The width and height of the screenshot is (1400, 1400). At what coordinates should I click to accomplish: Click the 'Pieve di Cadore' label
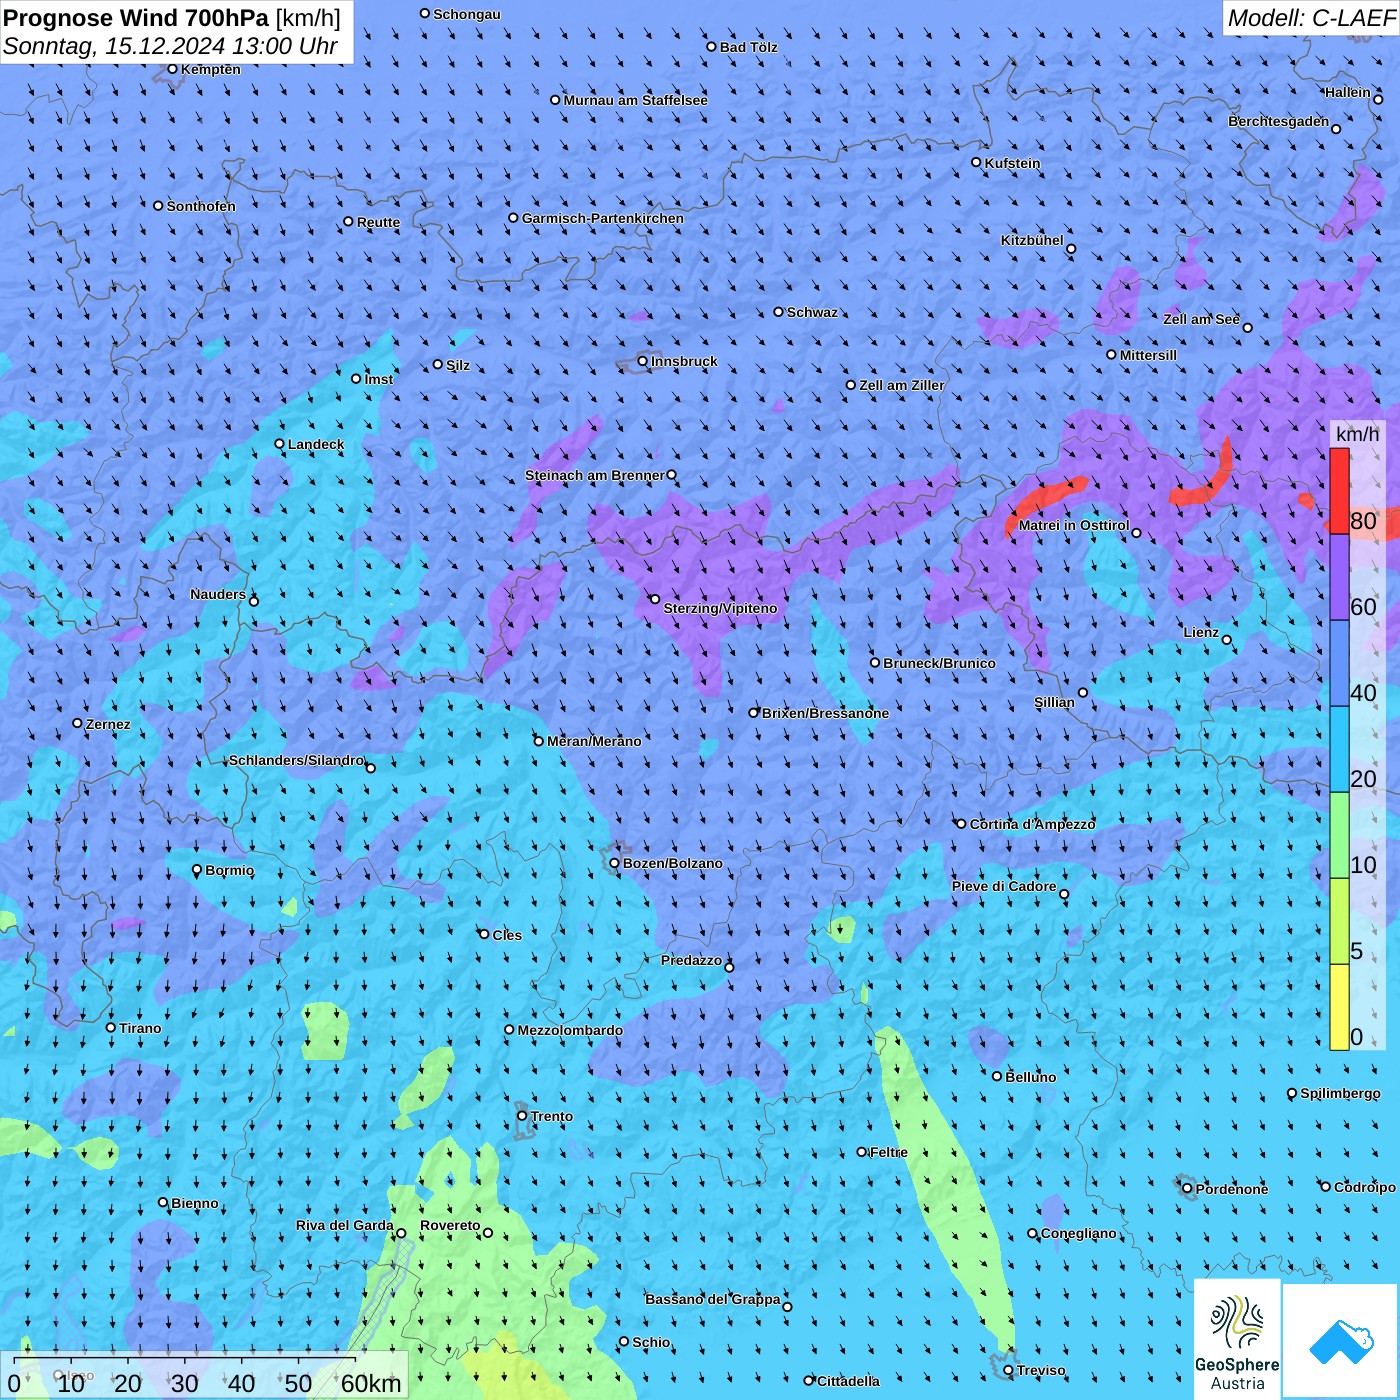tap(1004, 886)
